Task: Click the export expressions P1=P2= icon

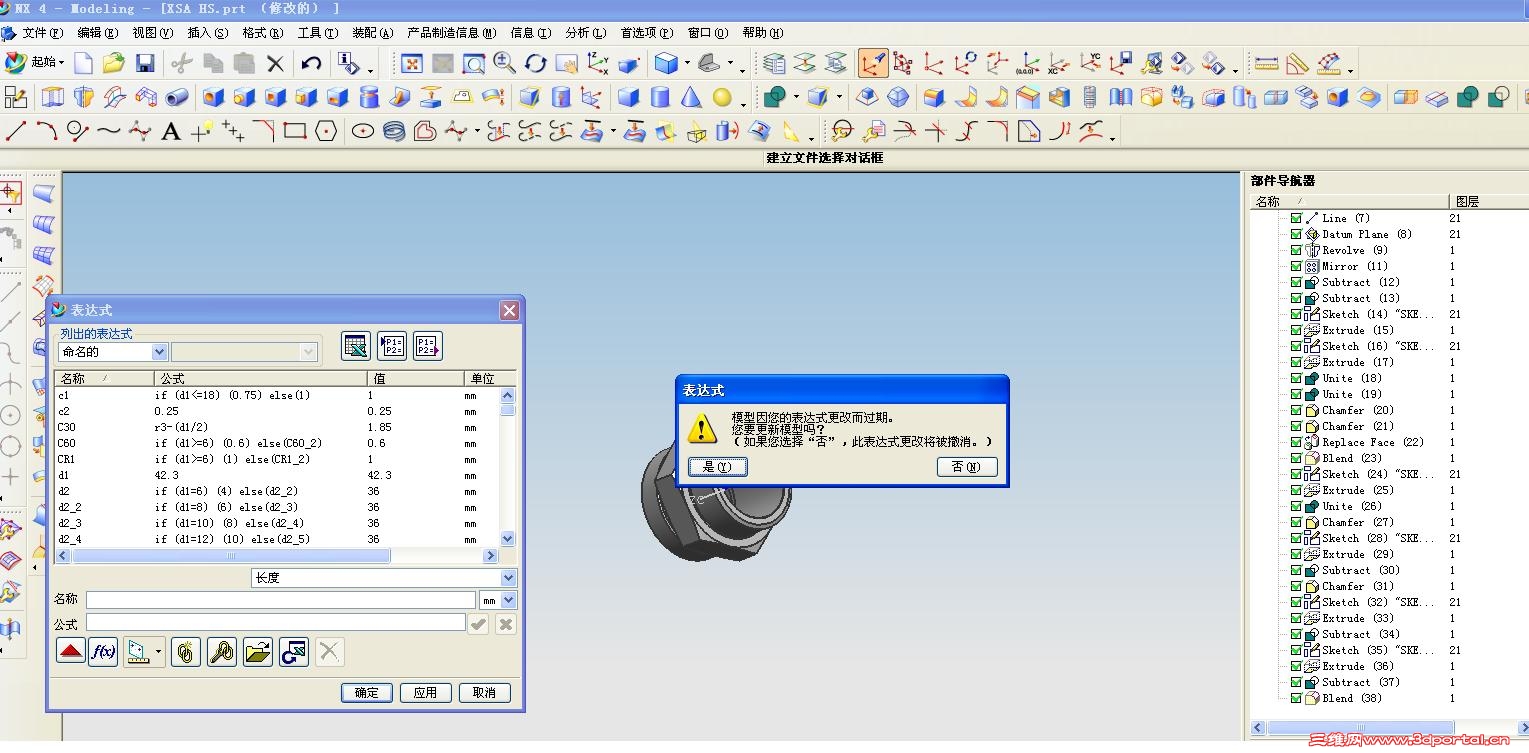Action: [x=428, y=346]
